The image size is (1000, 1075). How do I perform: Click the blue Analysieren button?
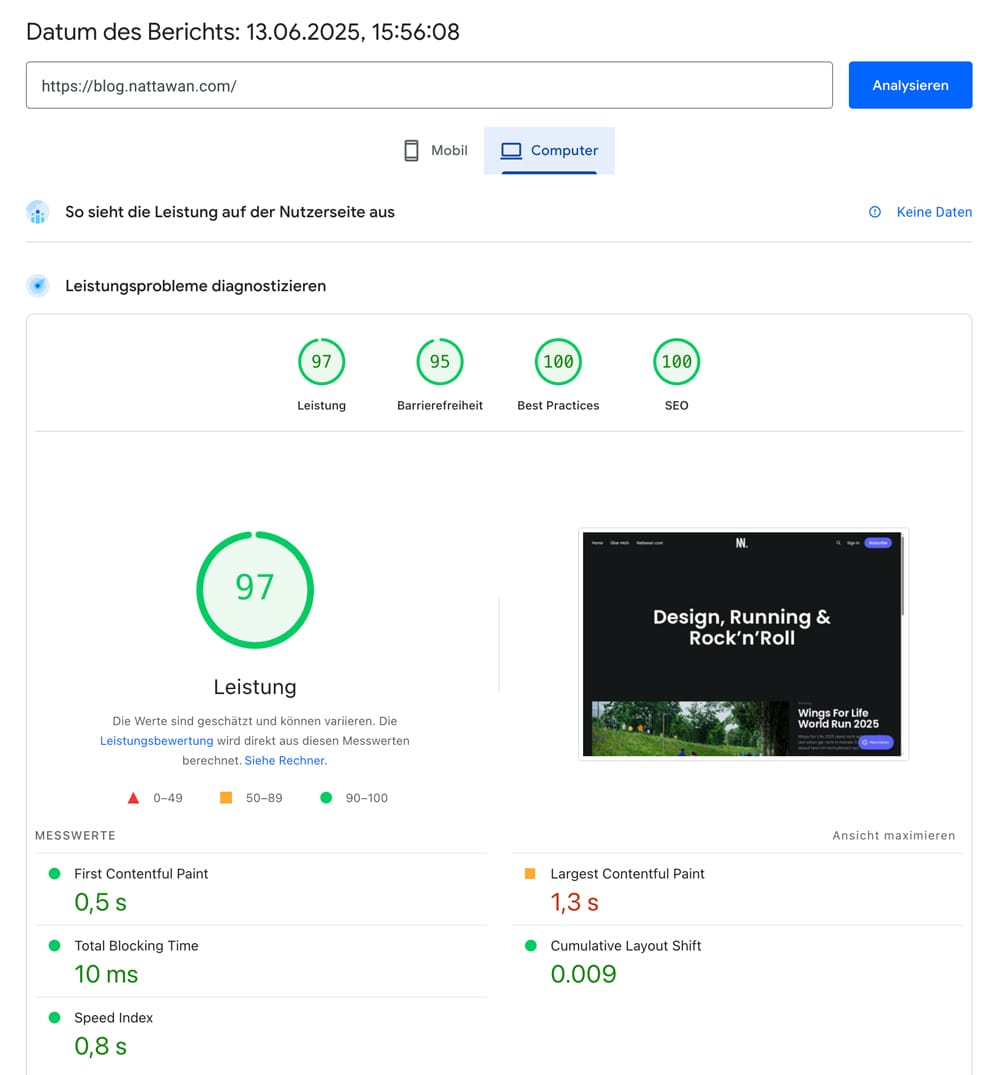click(910, 85)
